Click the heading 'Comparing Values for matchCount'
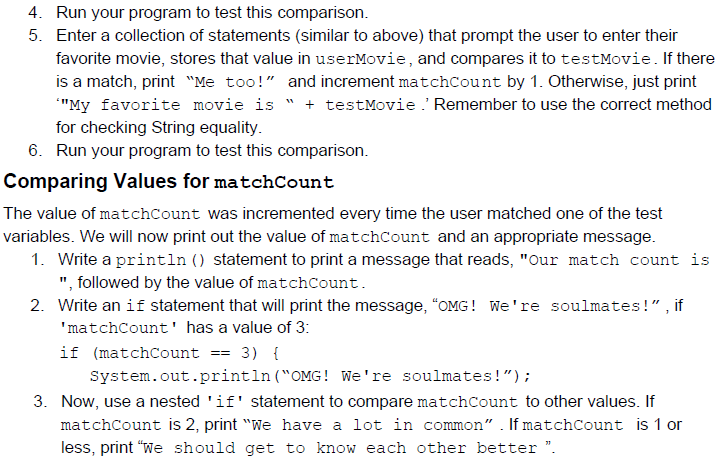The height and width of the screenshot is (461, 722). [169, 181]
